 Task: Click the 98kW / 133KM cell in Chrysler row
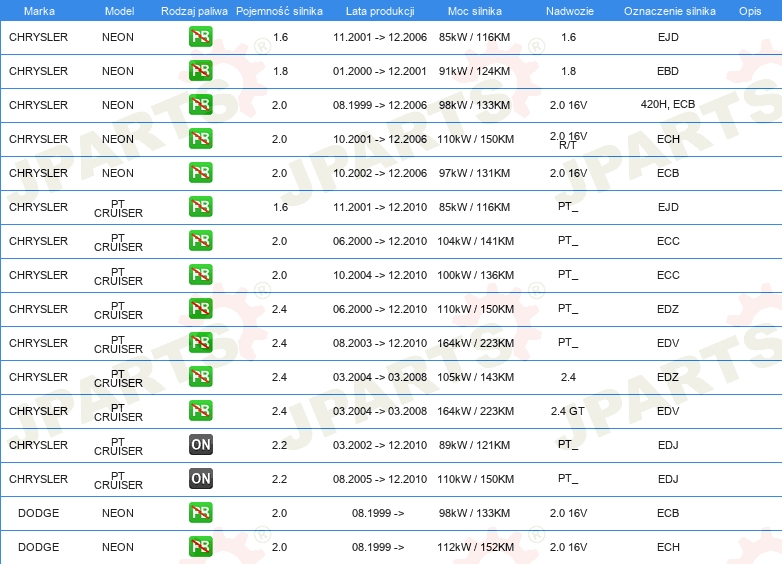[474, 105]
